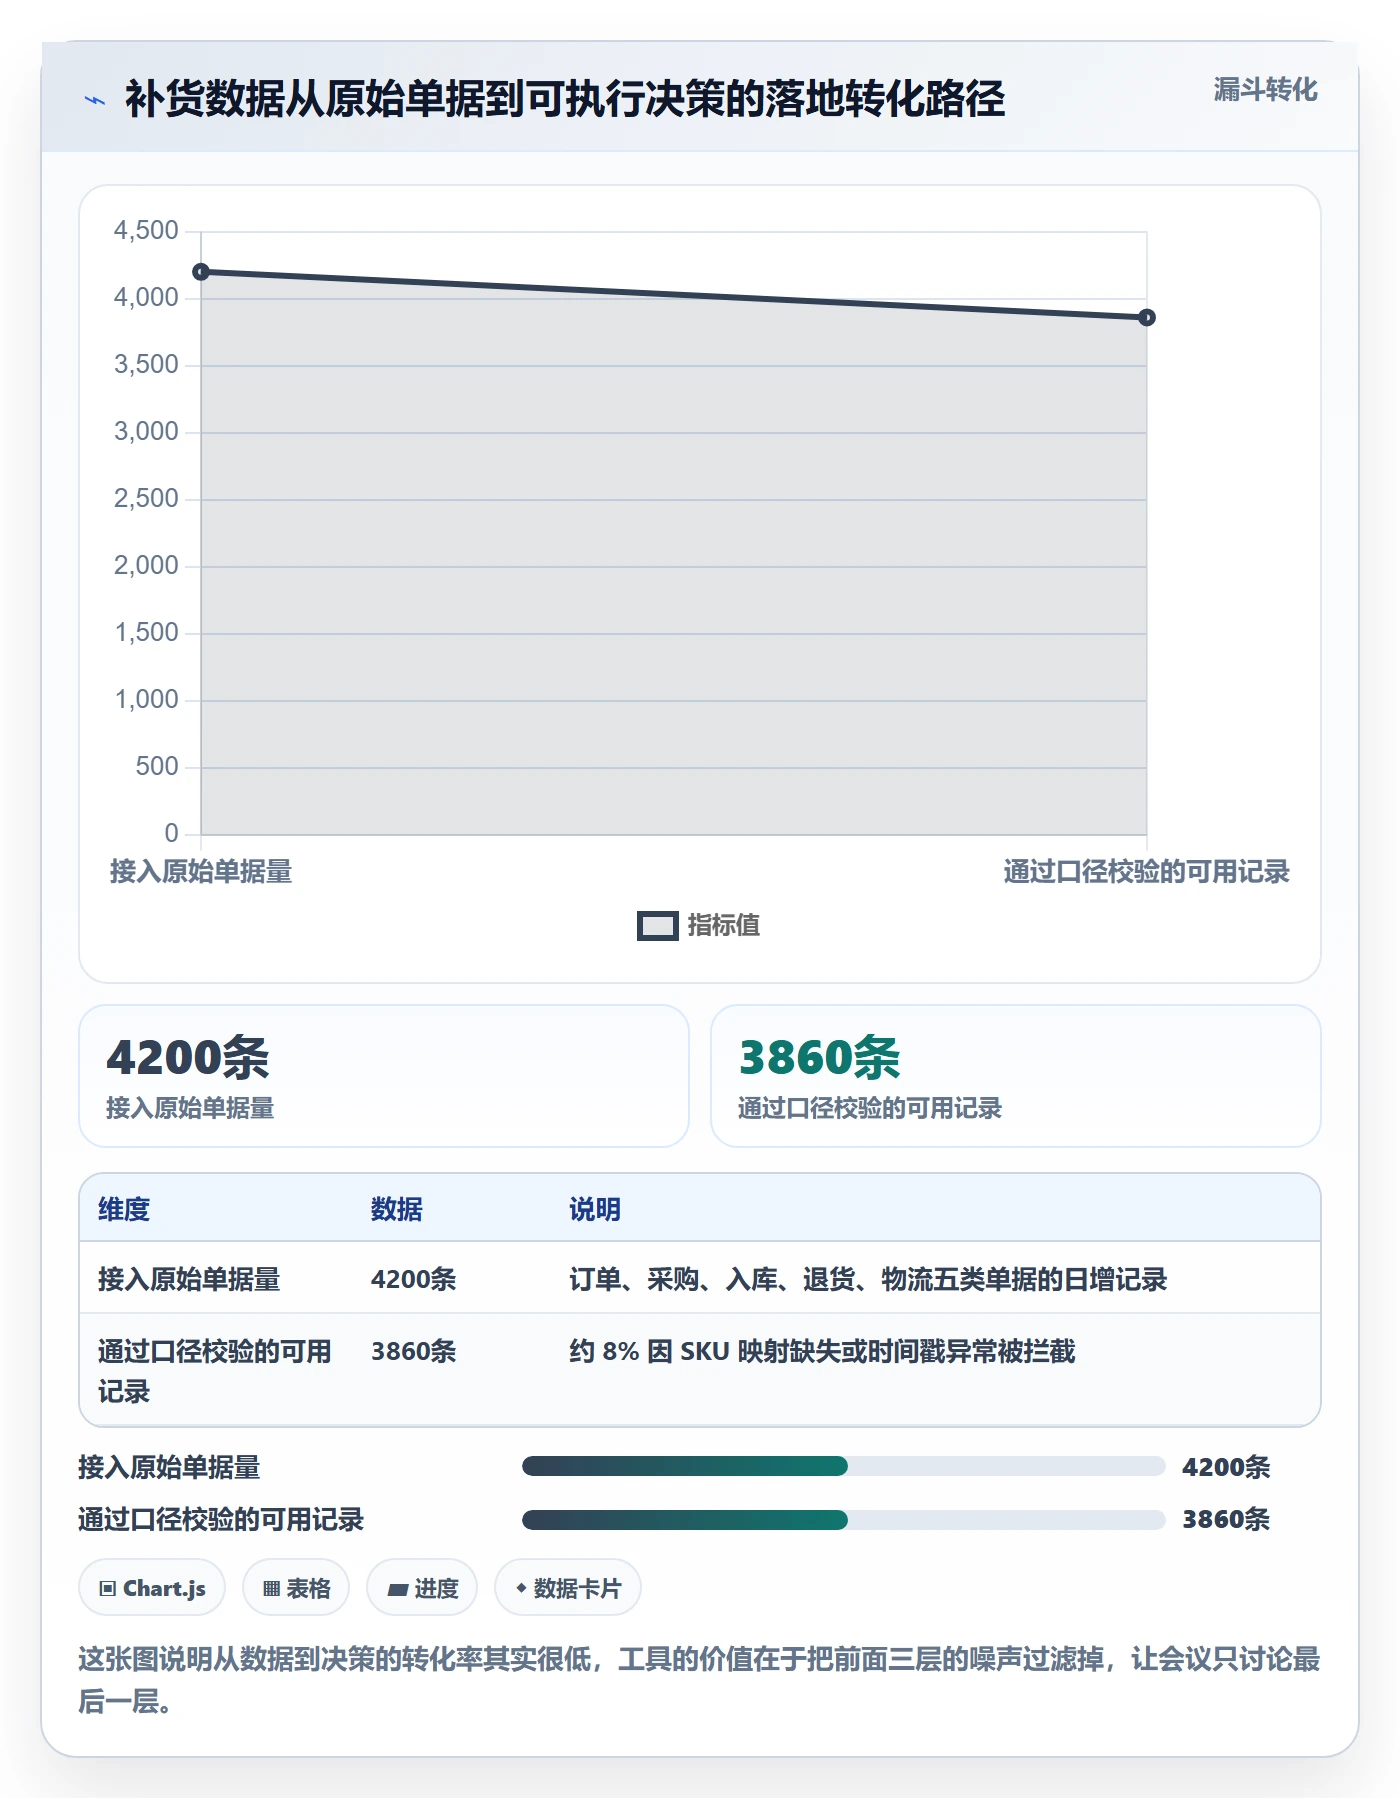The height and width of the screenshot is (1798, 1400).
Task: Select the 约 8% 因 SKU 映射缺失 description cell
Action: pyautogui.click(x=822, y=1351)
